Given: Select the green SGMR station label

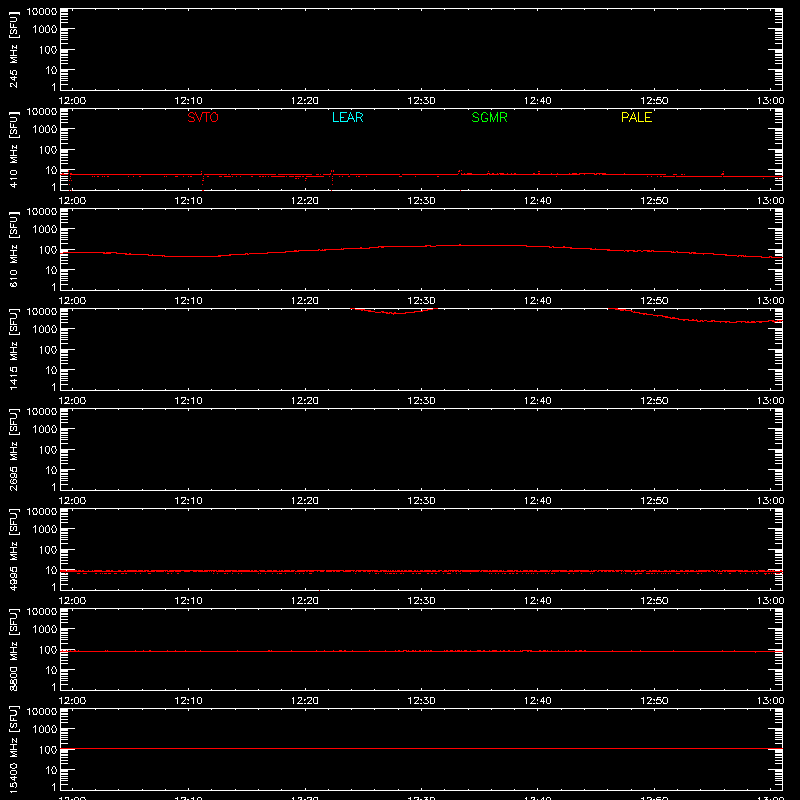Looking at the screenshot, I should [x=489, y=117].
